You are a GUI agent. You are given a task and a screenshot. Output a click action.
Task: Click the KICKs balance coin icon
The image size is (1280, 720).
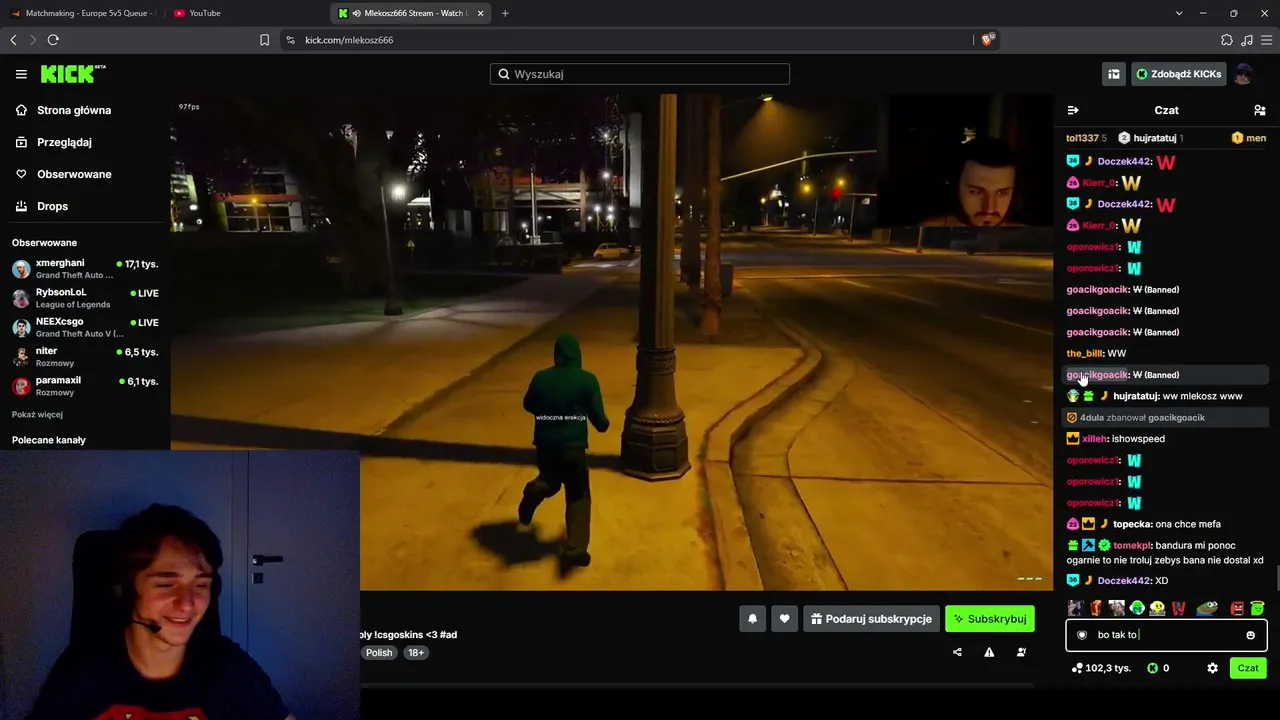(x=1152, y=668)
